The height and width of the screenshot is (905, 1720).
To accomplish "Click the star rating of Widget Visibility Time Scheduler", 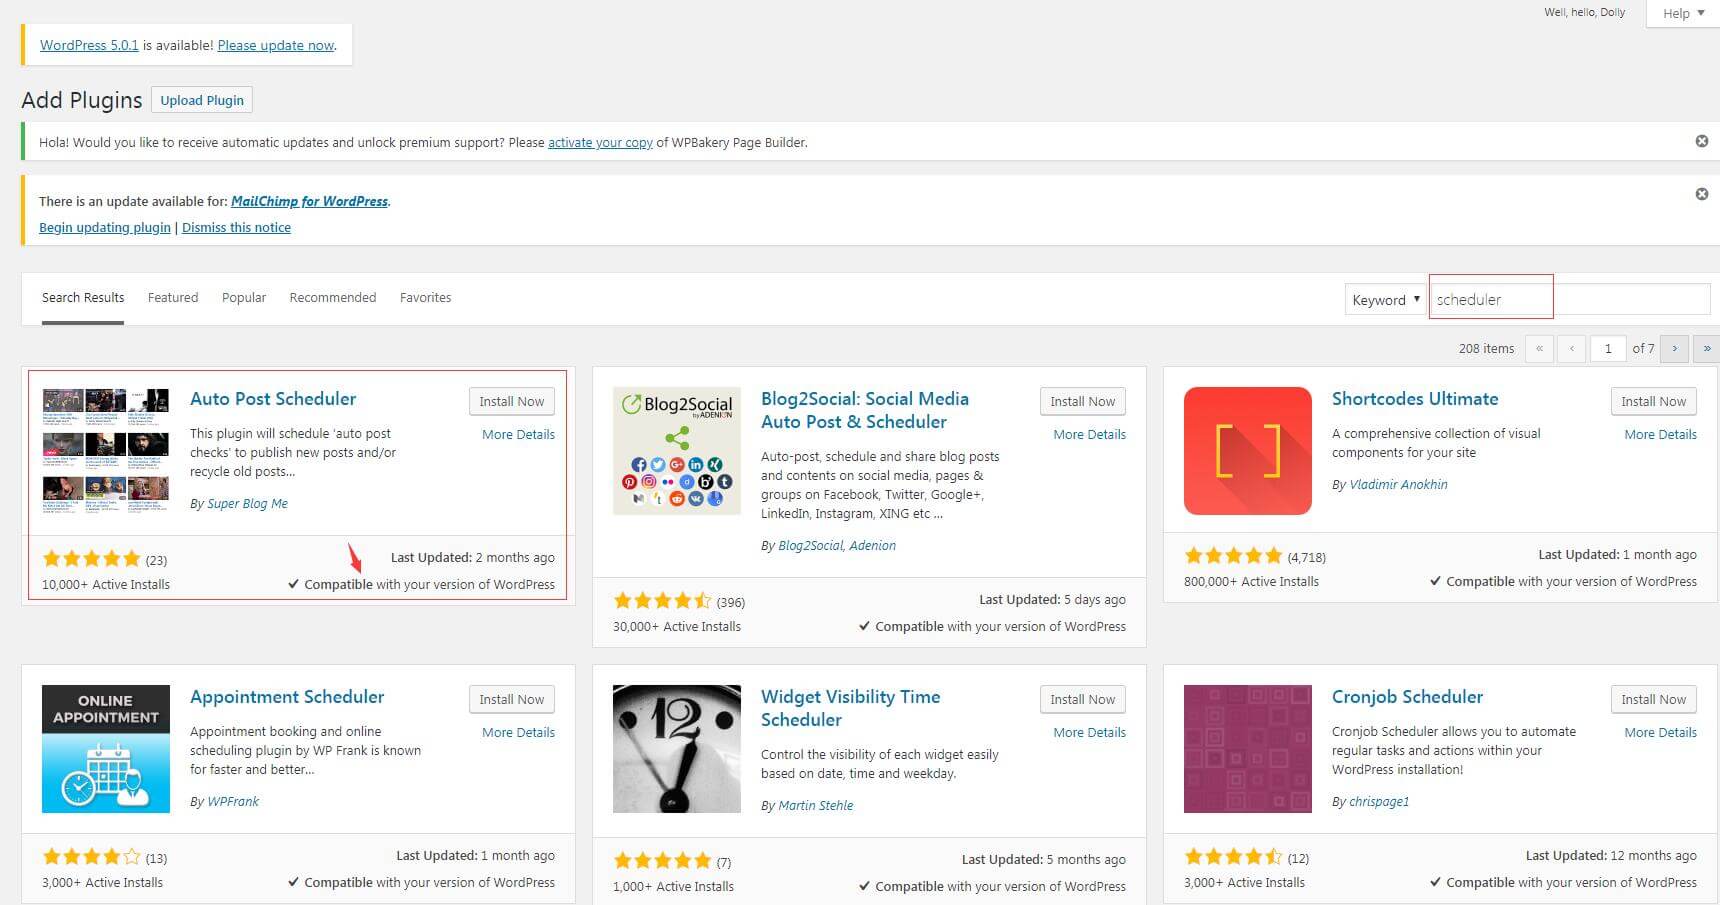I will click(x=662, y=861).
